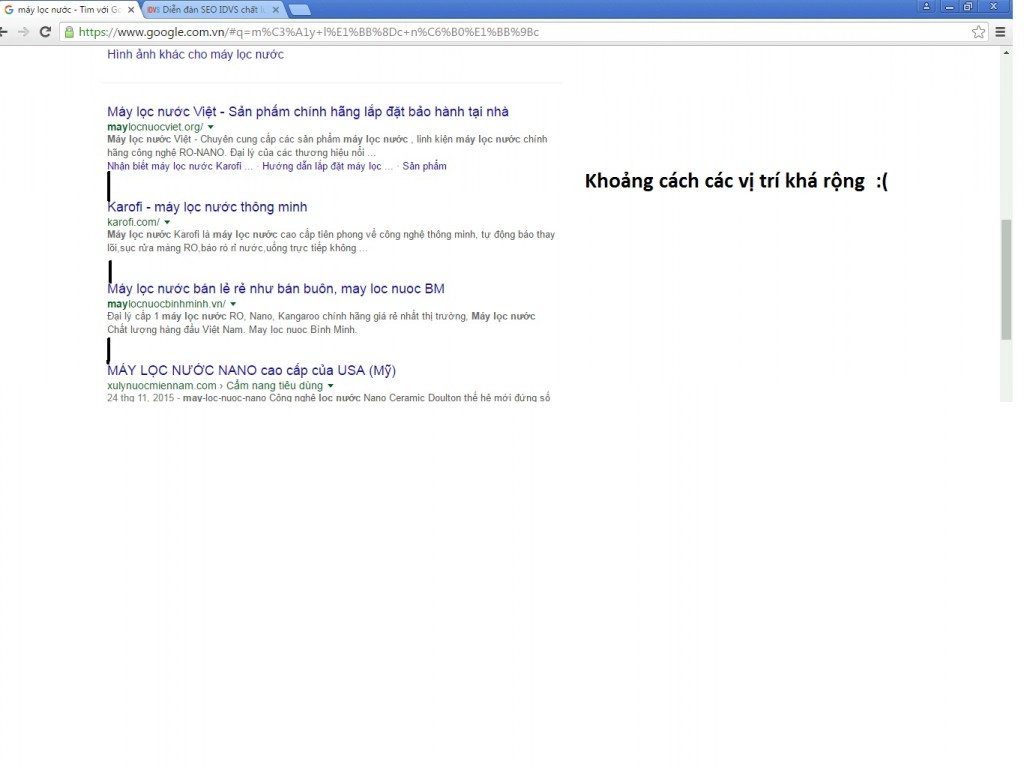The image size is (1024, 768).
Task: View the green padlock site security info
Action: coord(69,32)
